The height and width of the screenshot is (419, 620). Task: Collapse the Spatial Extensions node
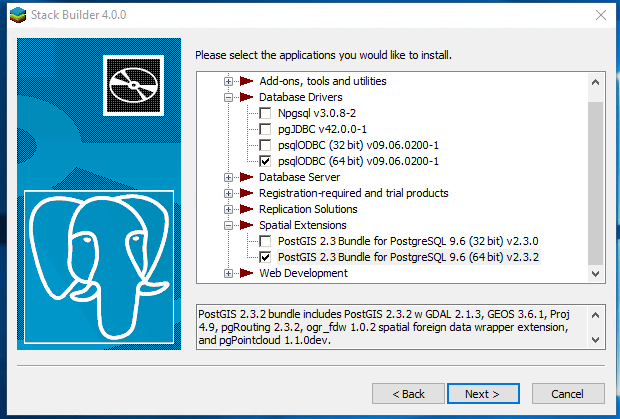228,225
